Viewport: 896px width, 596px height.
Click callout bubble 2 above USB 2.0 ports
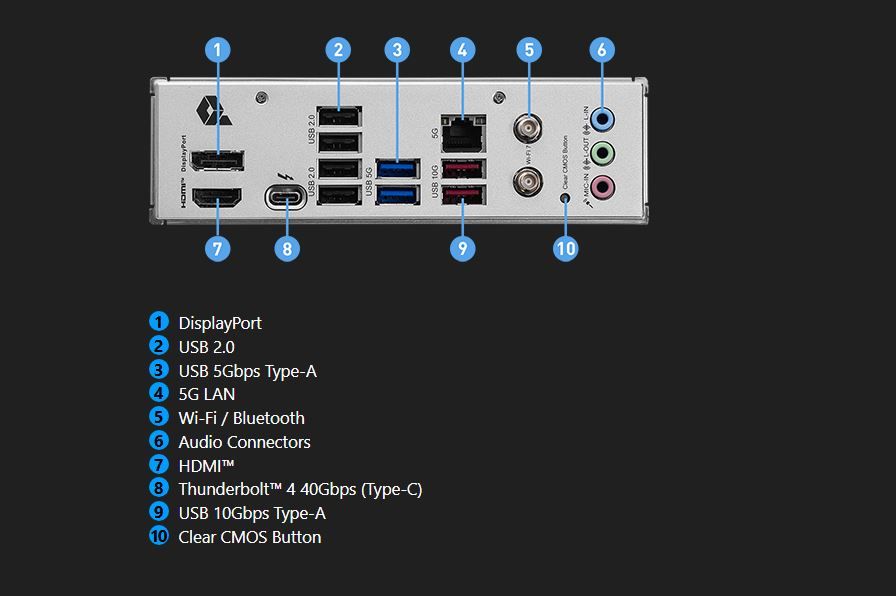[x=338, y=50]
